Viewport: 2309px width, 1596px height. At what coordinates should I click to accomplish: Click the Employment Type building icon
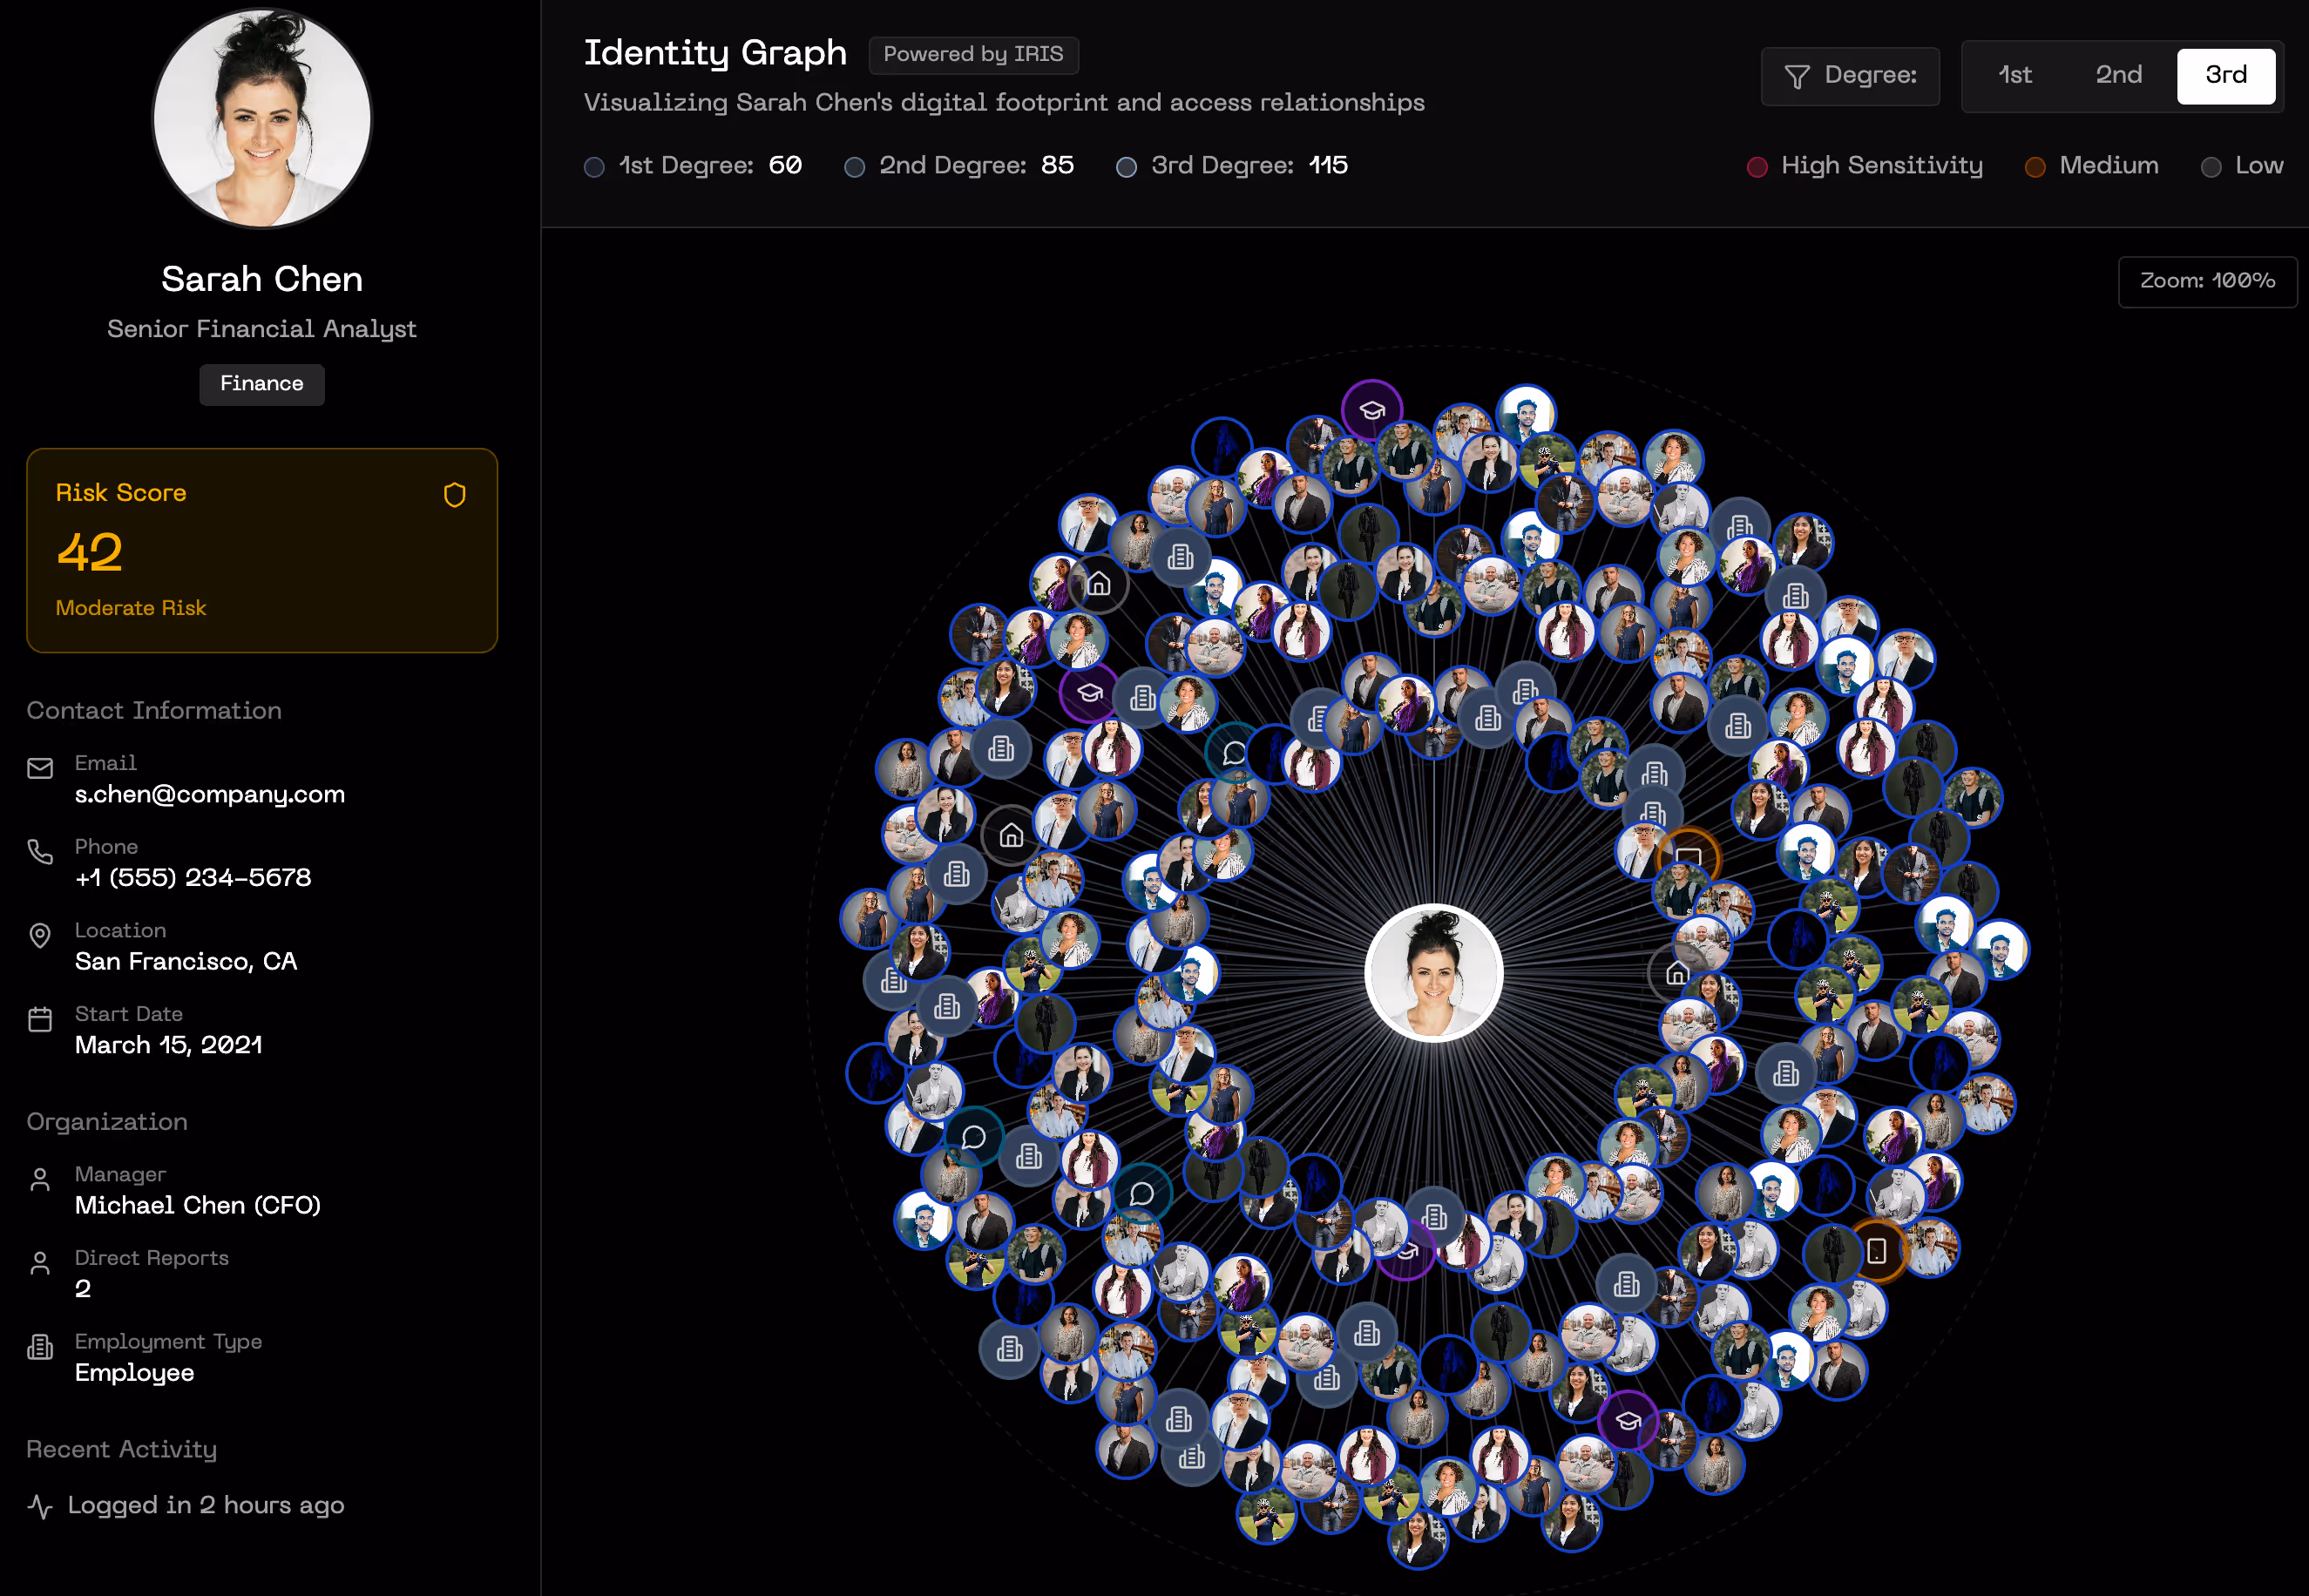[x=40, y=1347]
